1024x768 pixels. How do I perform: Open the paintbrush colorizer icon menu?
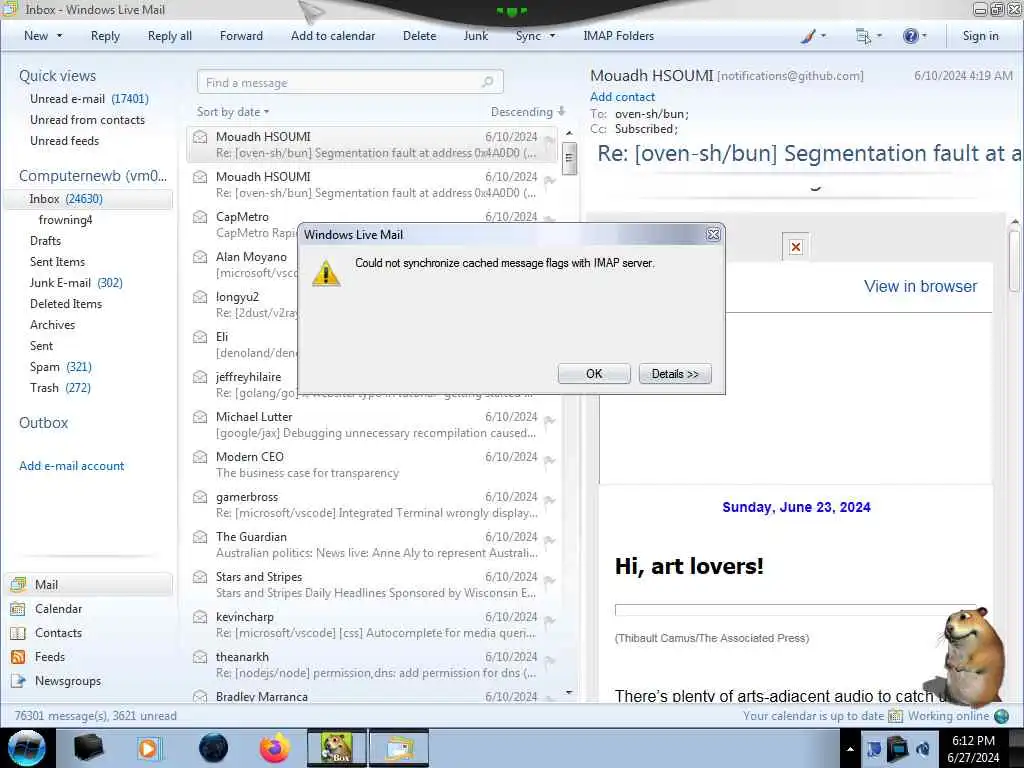pyautogui.click(x=813, y=36)
